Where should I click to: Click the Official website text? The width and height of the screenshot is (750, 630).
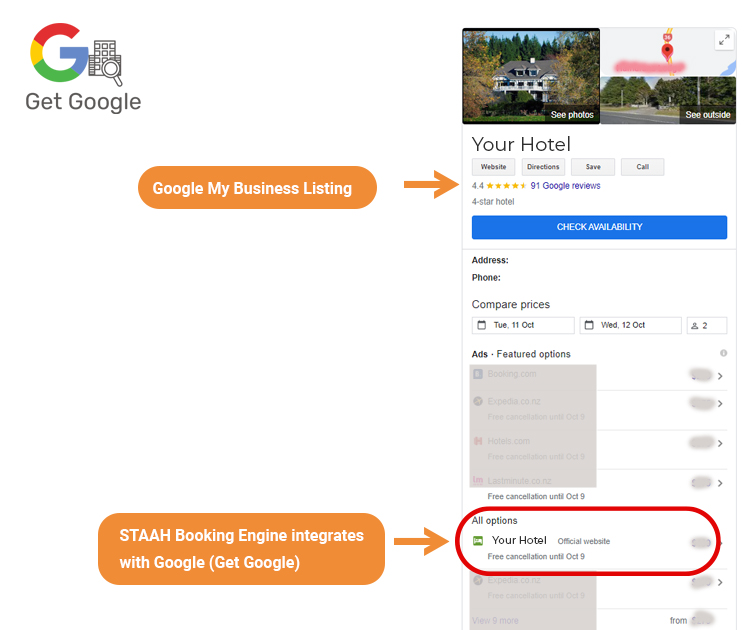click(x=584, y=541)
